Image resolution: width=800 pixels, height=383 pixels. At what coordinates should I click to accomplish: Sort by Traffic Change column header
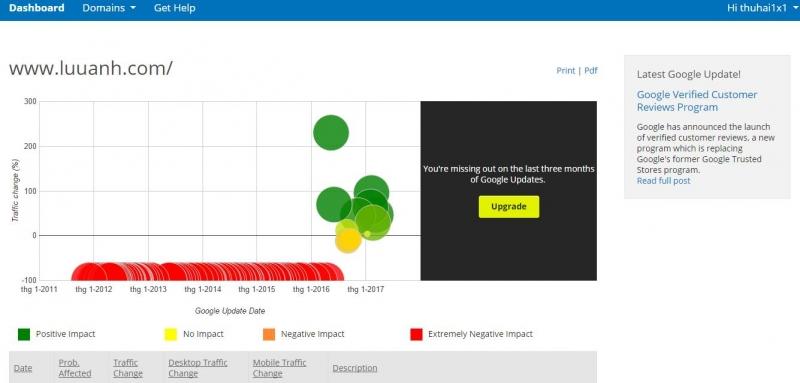click(128, 368)
